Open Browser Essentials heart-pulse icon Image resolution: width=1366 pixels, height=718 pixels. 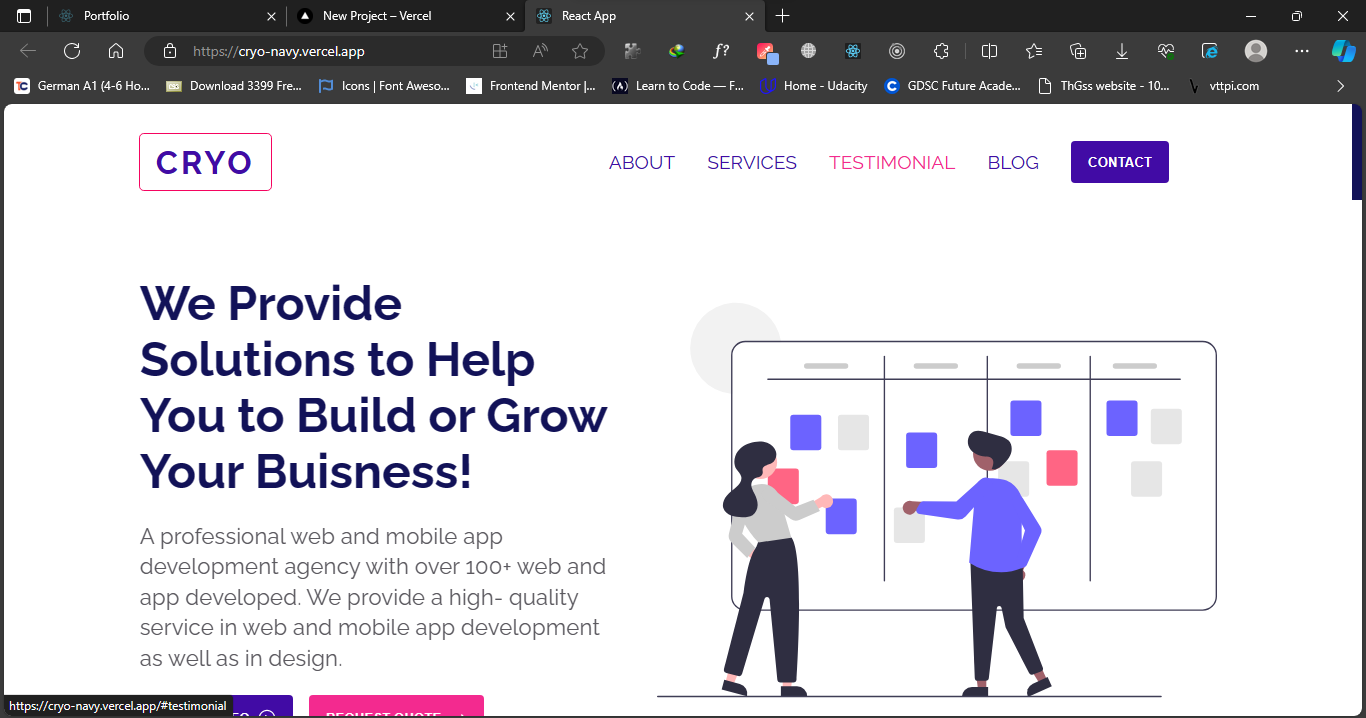click(x=1165, y=50)
